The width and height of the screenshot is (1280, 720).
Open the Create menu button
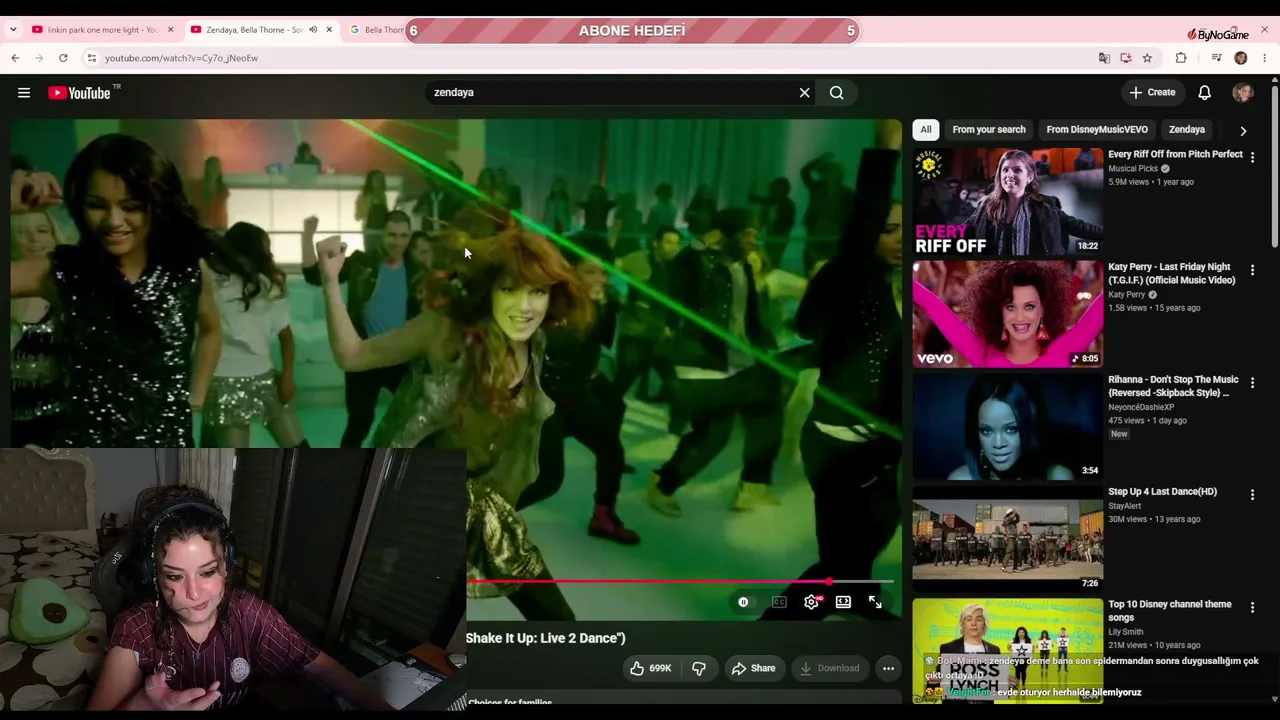[x=1152, y=93]
